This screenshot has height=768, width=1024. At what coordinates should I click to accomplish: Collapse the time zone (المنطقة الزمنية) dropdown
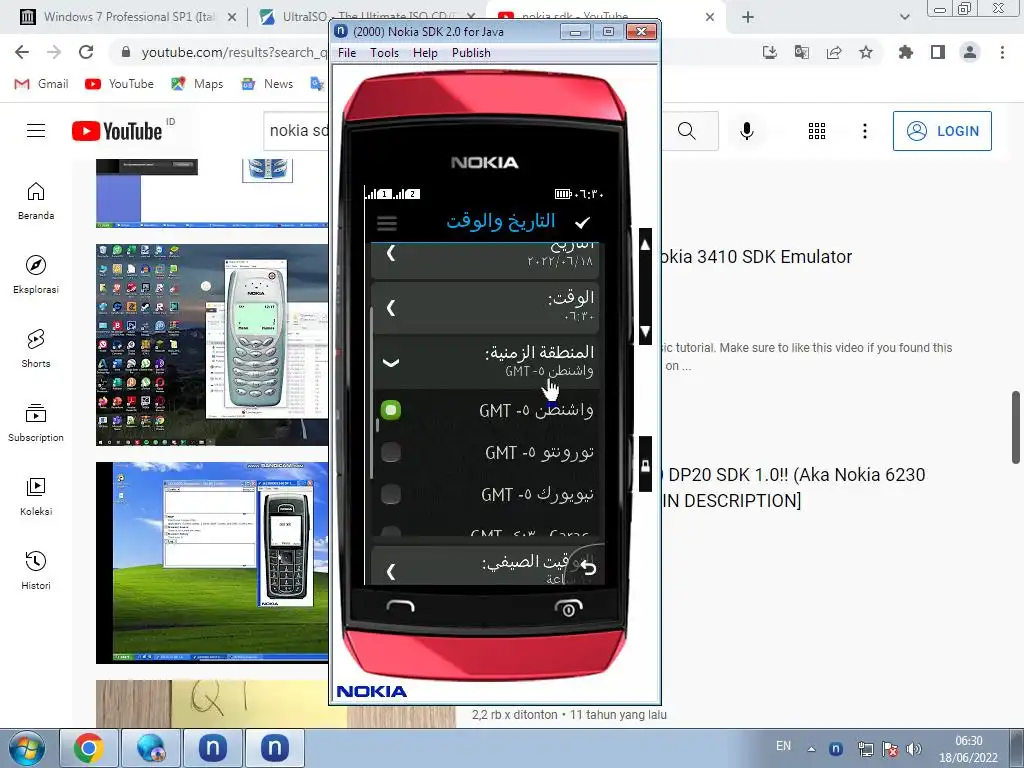(x=391, y=362)
